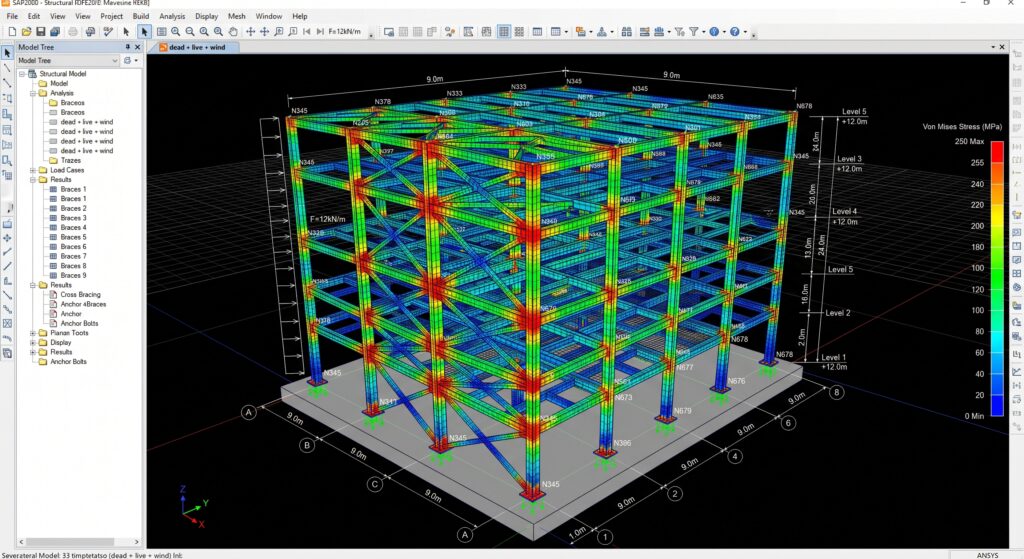Viewport: 1024px width, 559px height.
Task: Click the first move arrows icon
Action: pyautogui.click(x=250, y=31)
